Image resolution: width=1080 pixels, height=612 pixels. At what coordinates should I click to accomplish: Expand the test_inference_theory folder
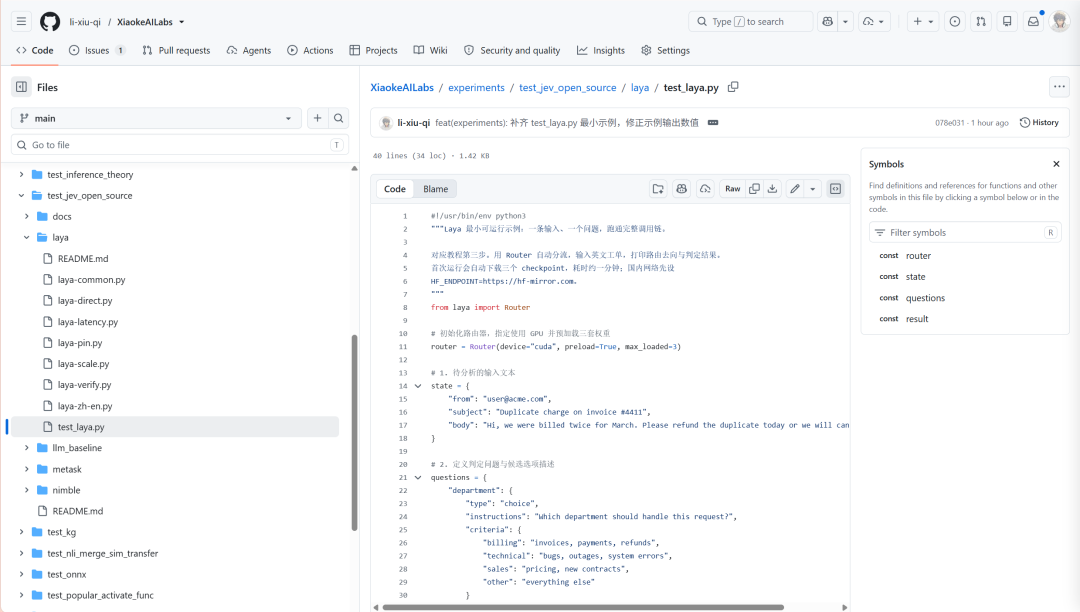(x=21, y=174)
